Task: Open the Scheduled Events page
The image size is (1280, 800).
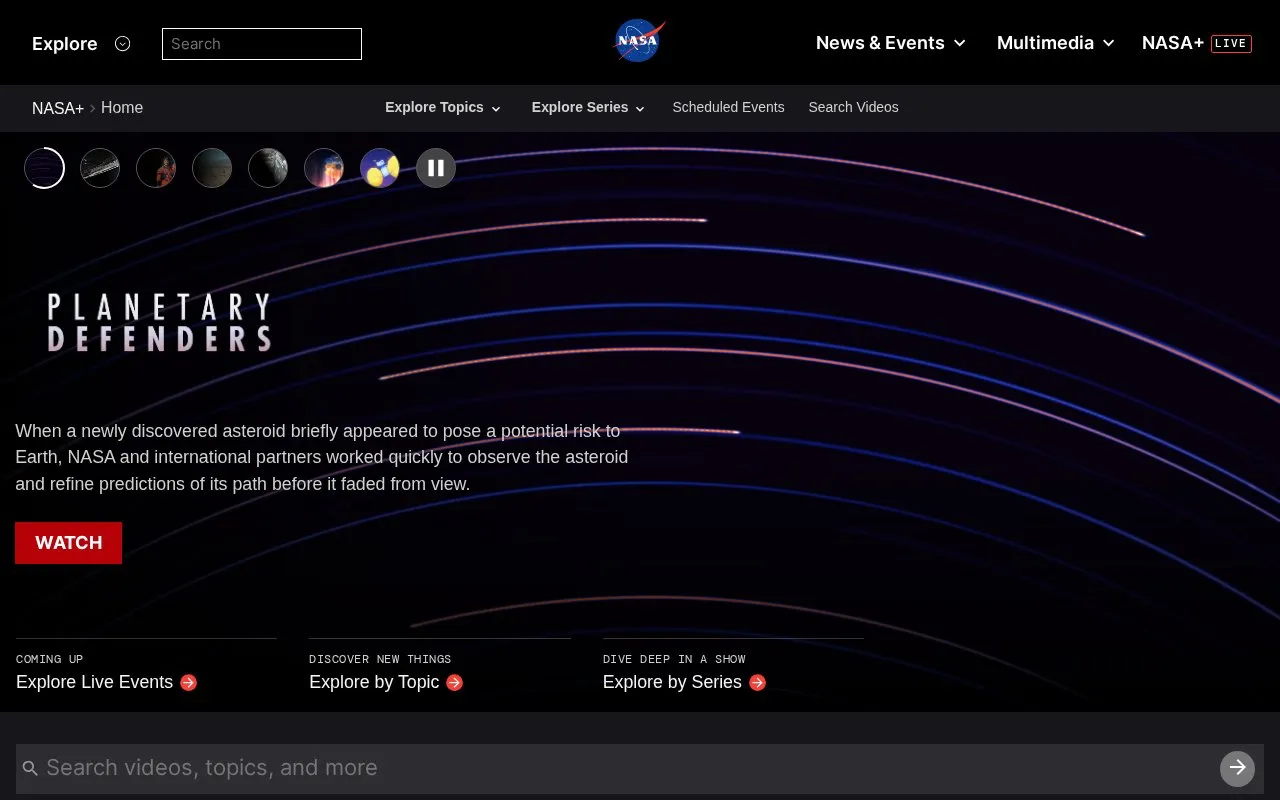Action: (x=728, y=107)
